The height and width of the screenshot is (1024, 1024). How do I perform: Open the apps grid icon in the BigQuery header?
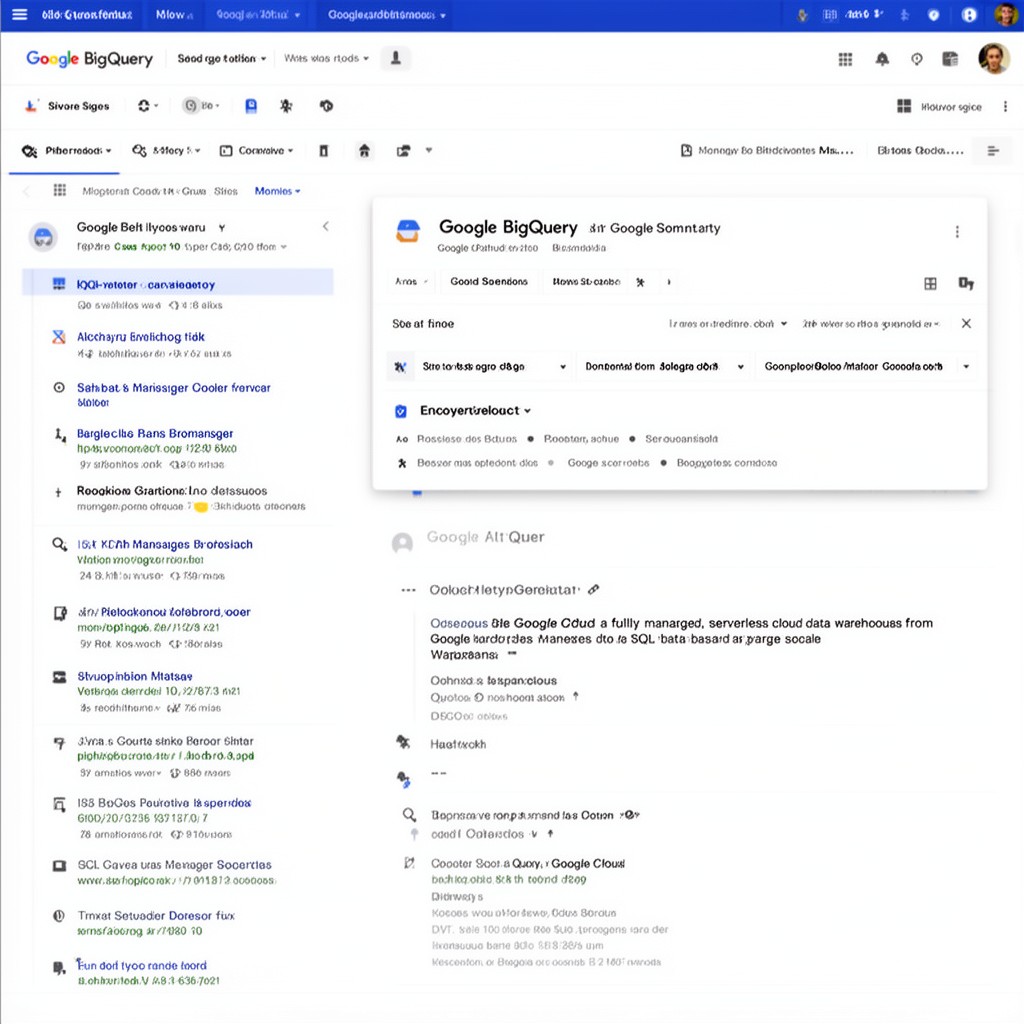coord(845,59)
